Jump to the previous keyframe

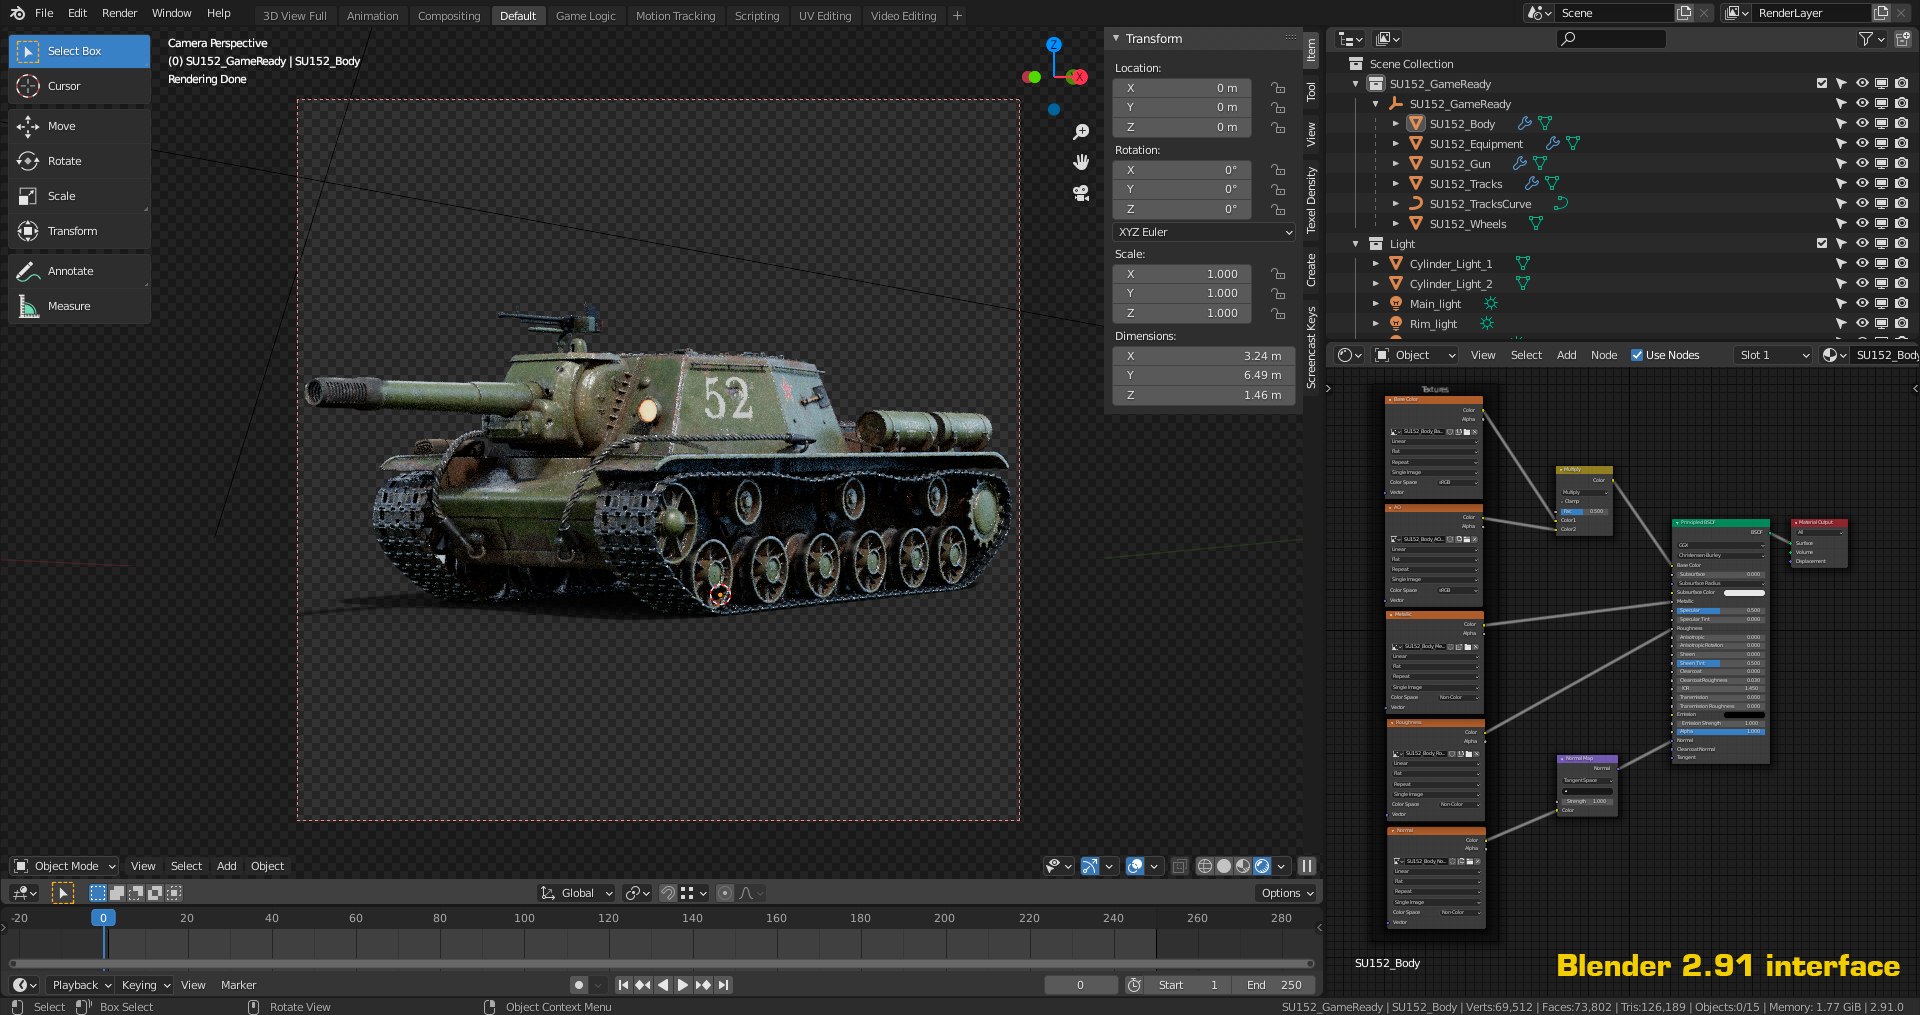click(x=643, y=985)
